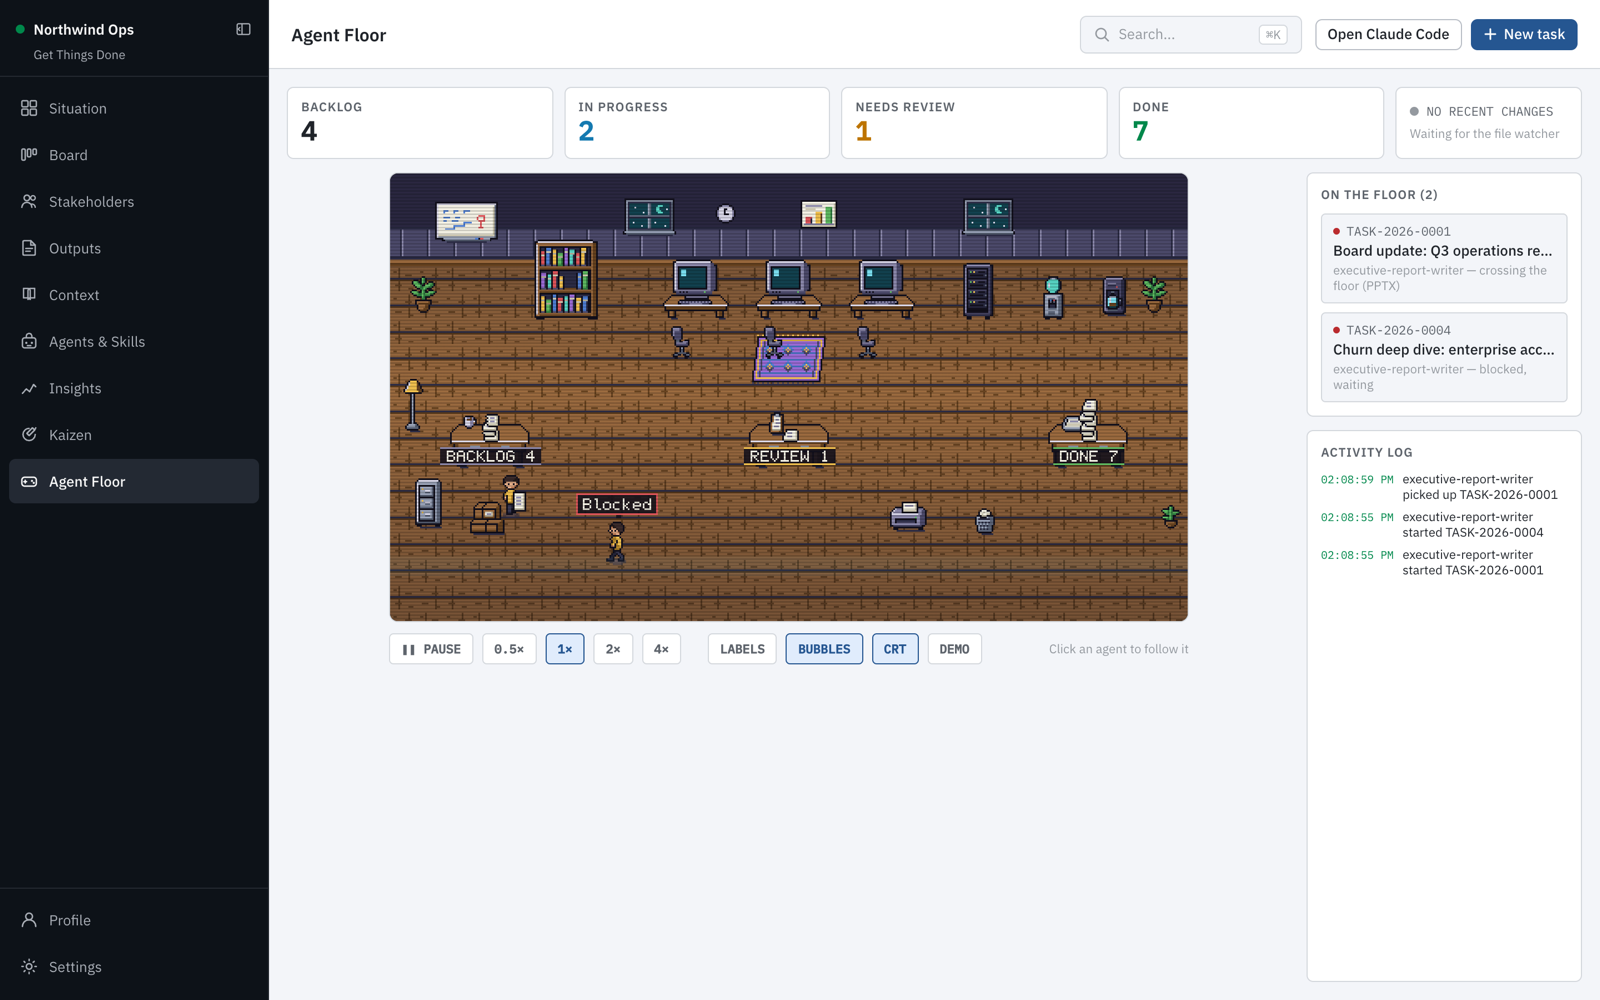
Task: Click the Done count card
Action: pyautogui.click(x=1251, y=123)
